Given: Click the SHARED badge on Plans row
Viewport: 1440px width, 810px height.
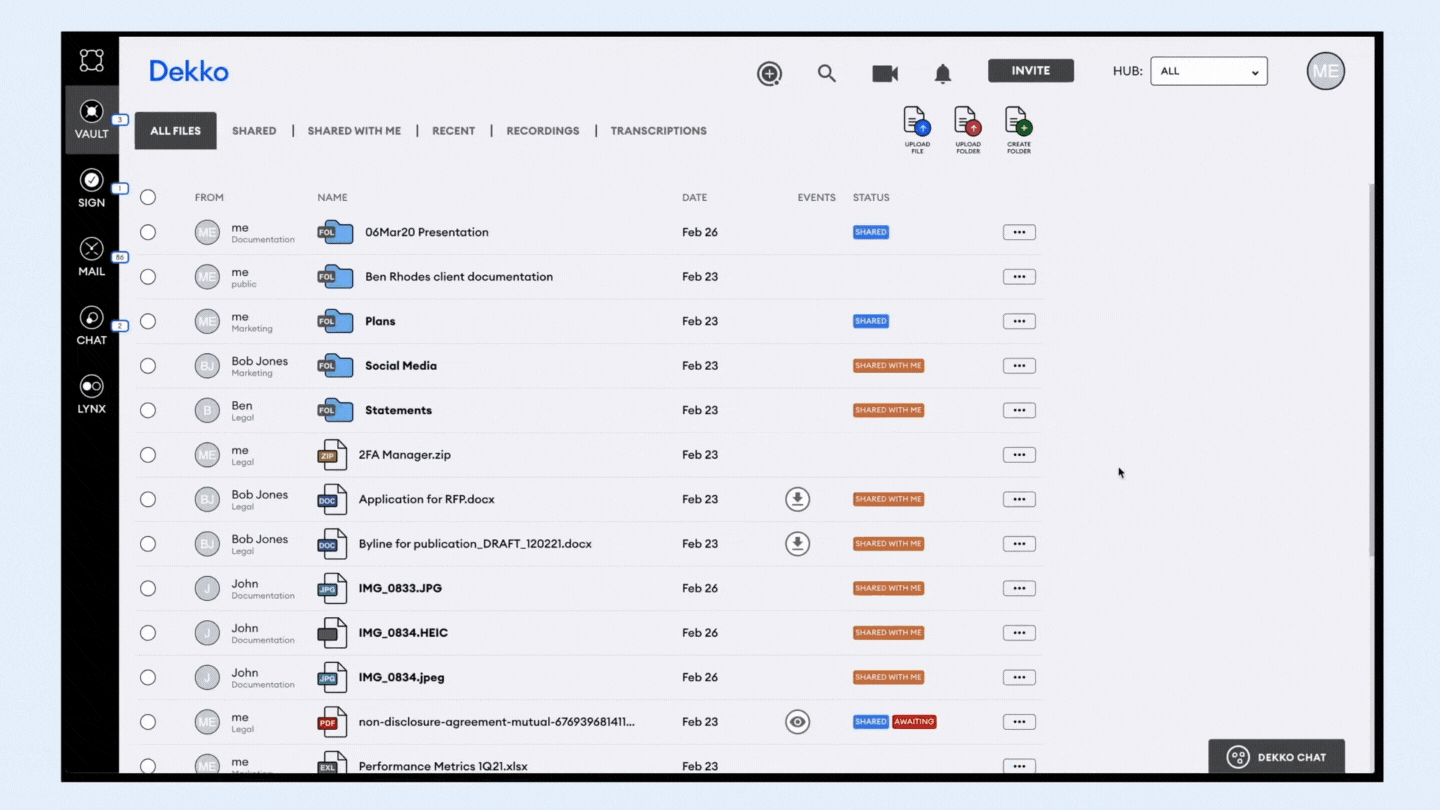Looking at the screenshot, I should click(871, 321).
